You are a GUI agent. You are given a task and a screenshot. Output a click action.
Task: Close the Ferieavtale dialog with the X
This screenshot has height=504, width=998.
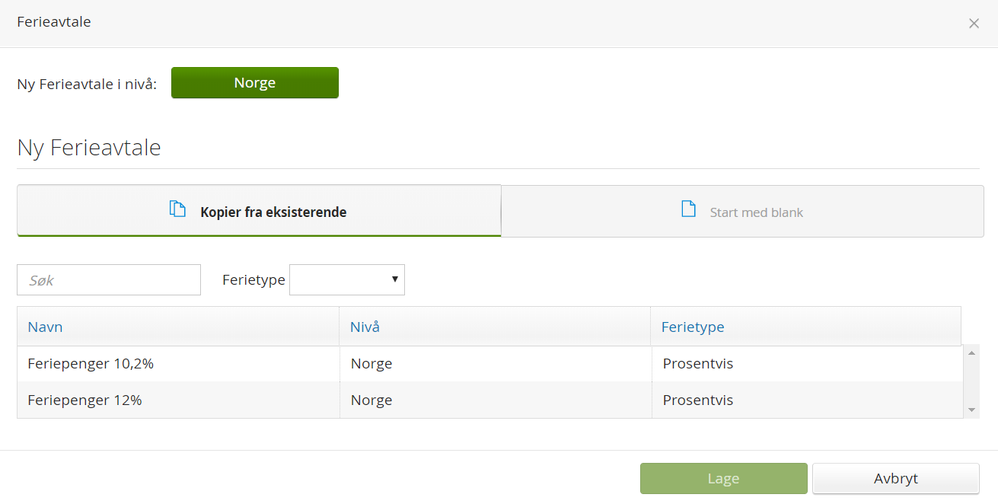pos(974,23)
